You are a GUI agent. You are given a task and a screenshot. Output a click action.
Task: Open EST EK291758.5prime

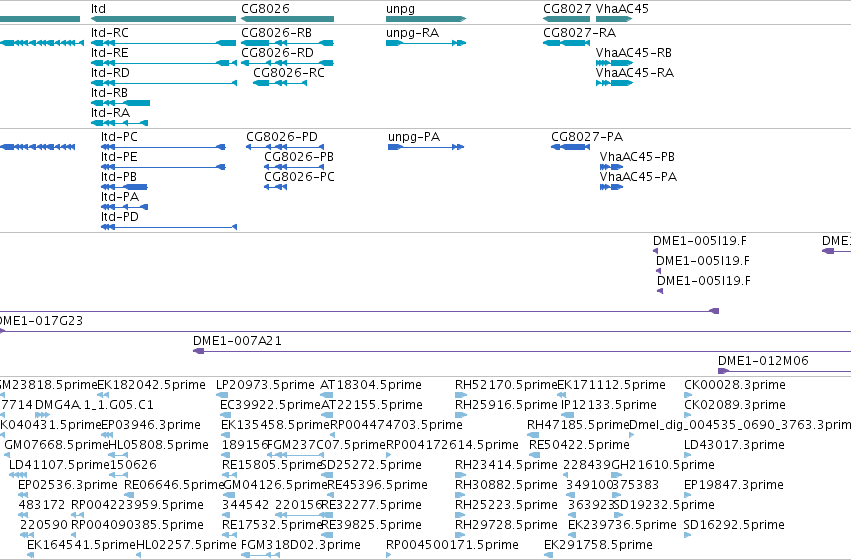(x=598, y=546)
